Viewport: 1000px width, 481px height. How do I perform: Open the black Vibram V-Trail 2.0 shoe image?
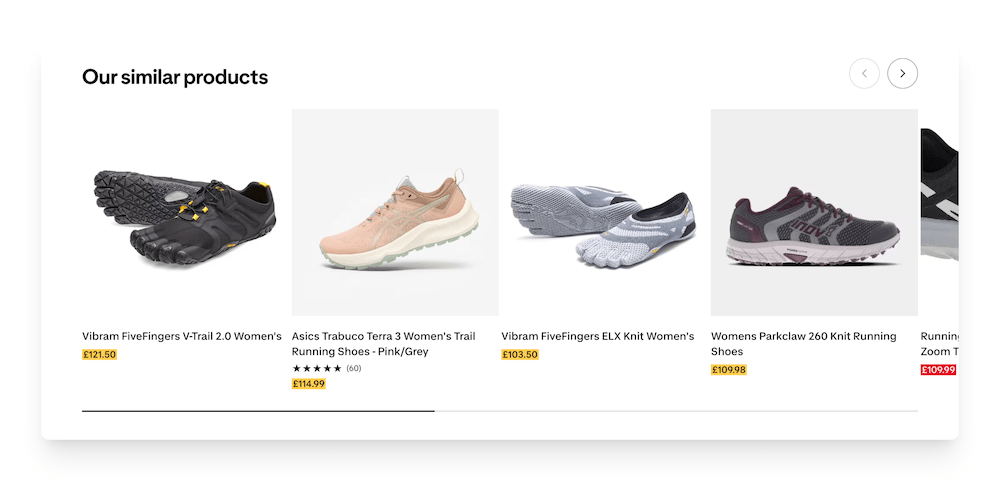pos(185,212)
